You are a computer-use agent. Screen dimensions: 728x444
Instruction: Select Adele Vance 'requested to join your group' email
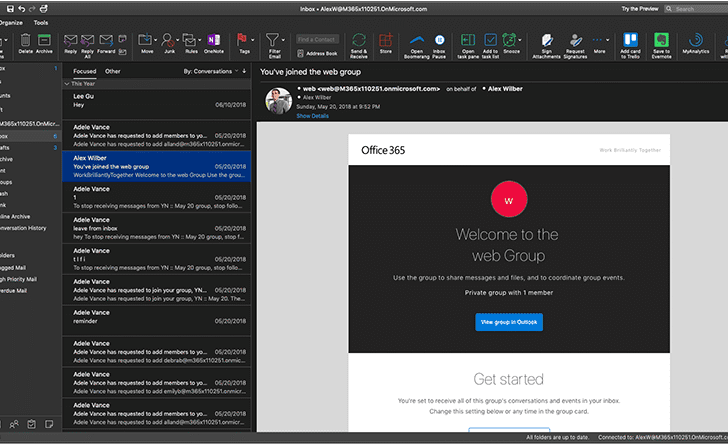coord(157,290)
